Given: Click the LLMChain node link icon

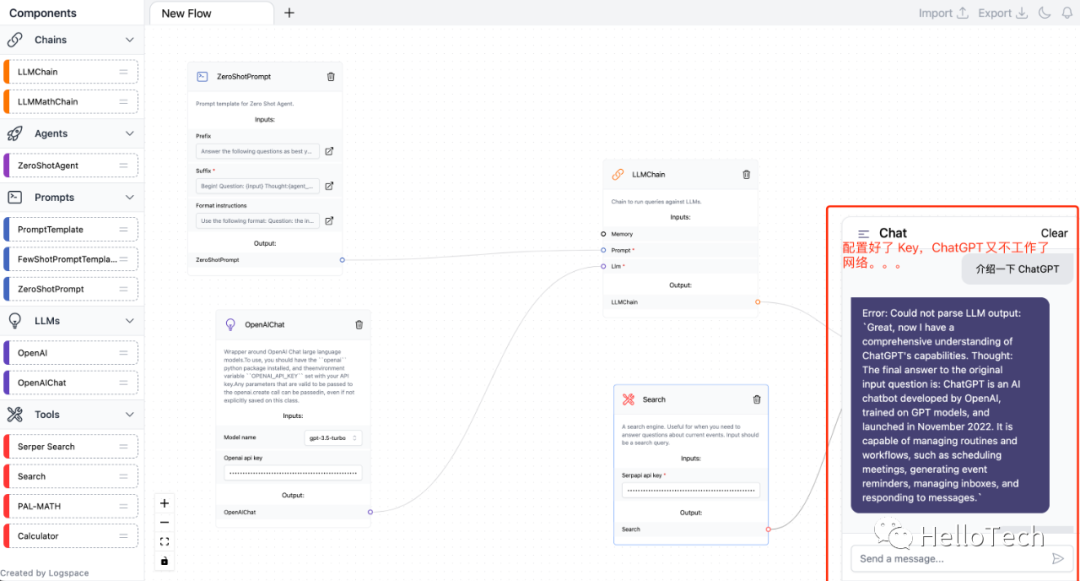Looking at the screenshot, I should tap(618, 174).
